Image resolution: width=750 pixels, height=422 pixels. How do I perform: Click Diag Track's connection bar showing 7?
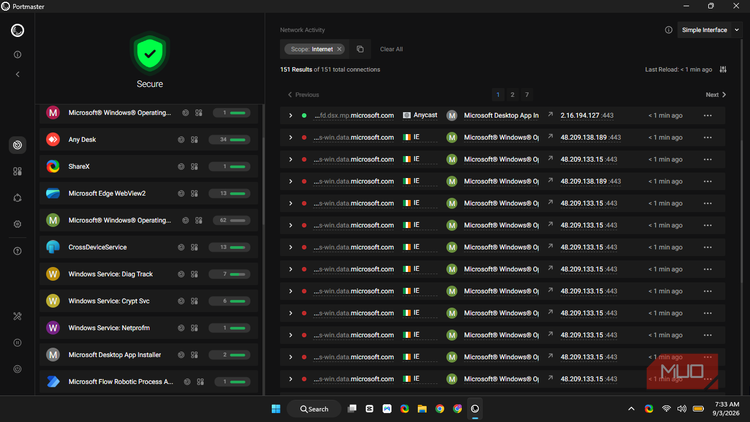[230, 274]
